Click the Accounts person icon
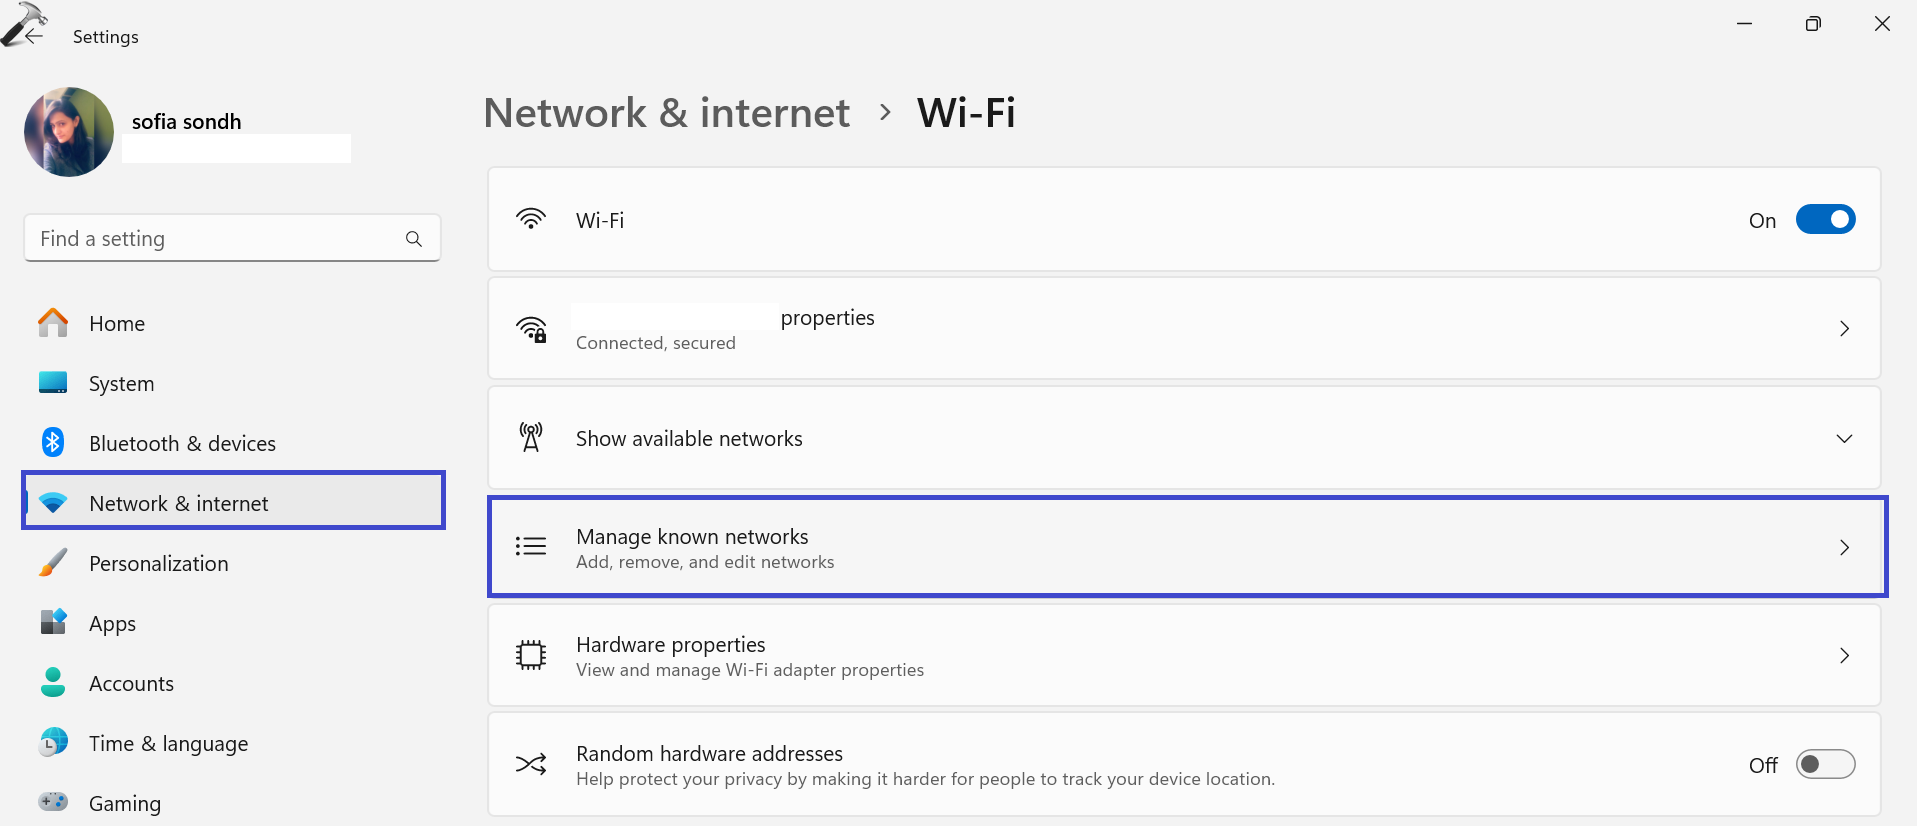The width and height of the screenshot is (1917, 826). pos(53,683)
